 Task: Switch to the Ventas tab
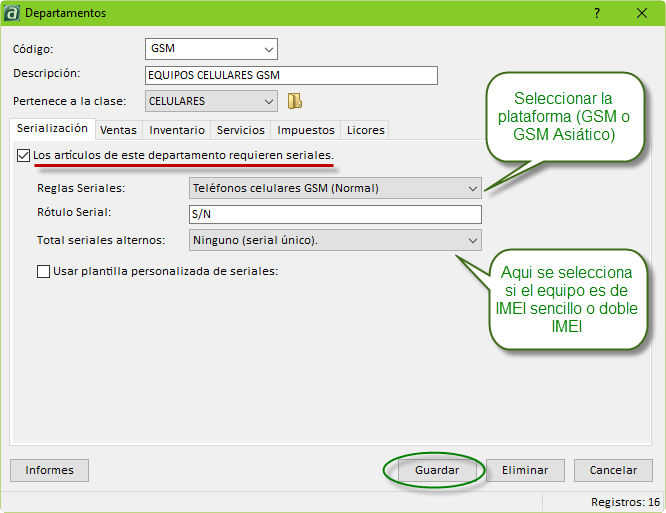click(118, 130)
